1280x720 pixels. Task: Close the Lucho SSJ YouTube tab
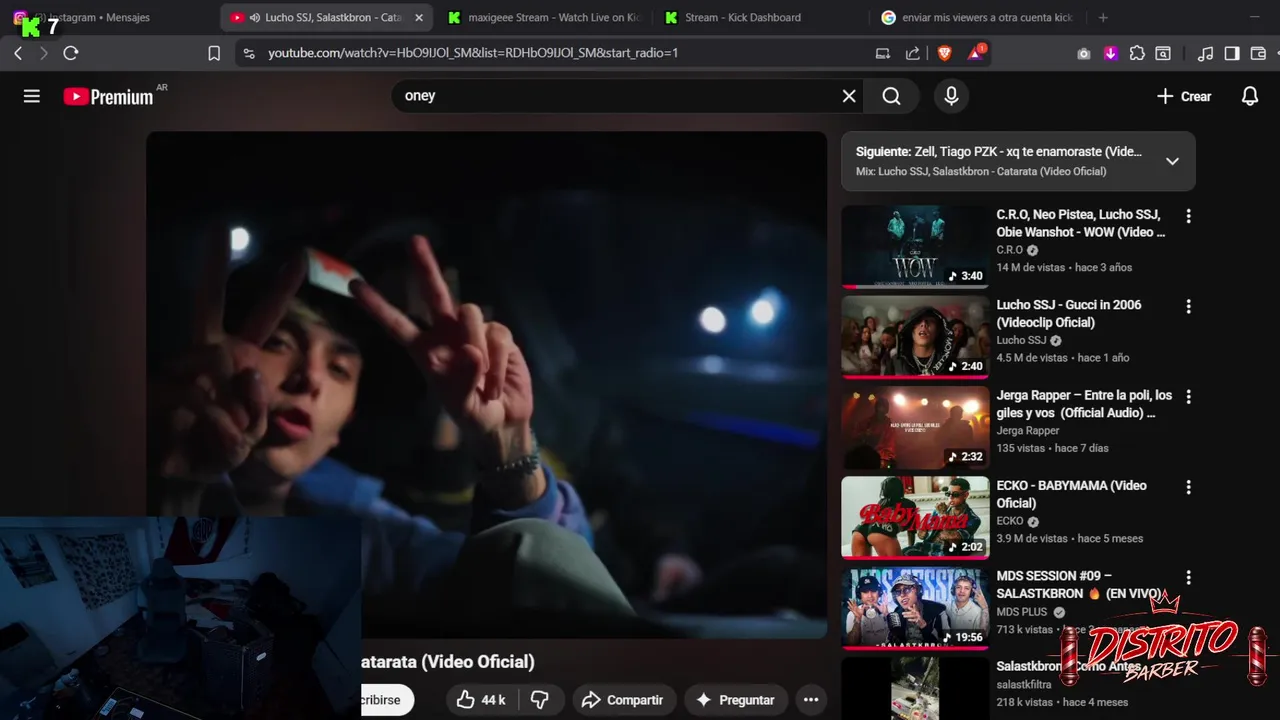419,17
